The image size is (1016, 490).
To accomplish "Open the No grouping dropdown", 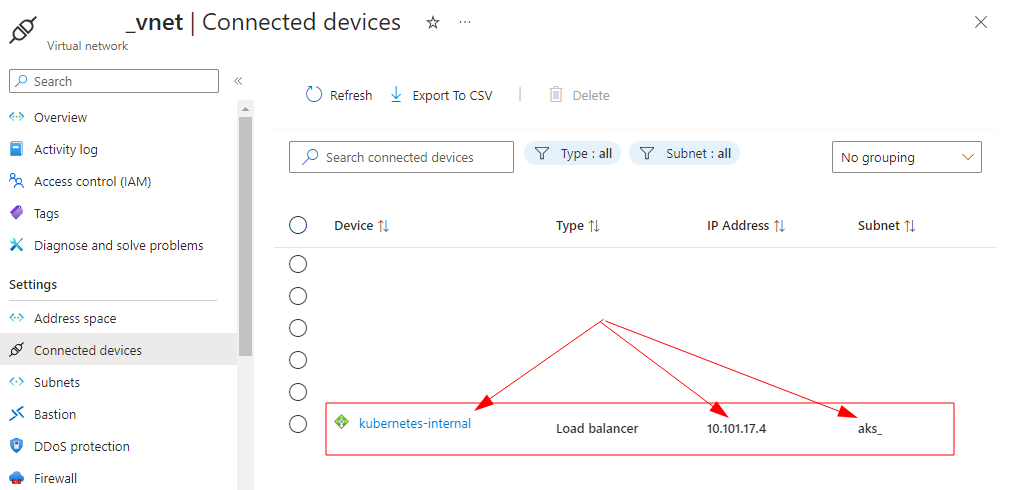I will (906, 157).
